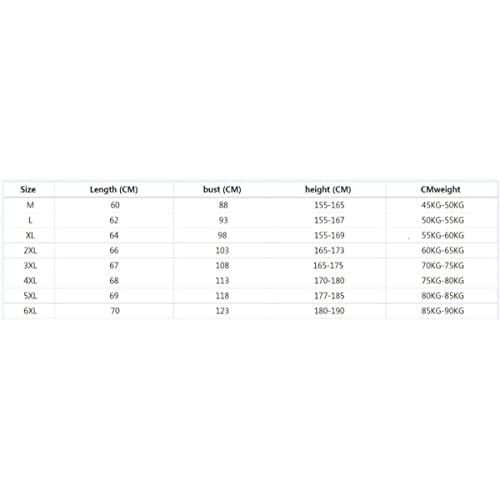Select the 4XL size row label

pos(30,280)
